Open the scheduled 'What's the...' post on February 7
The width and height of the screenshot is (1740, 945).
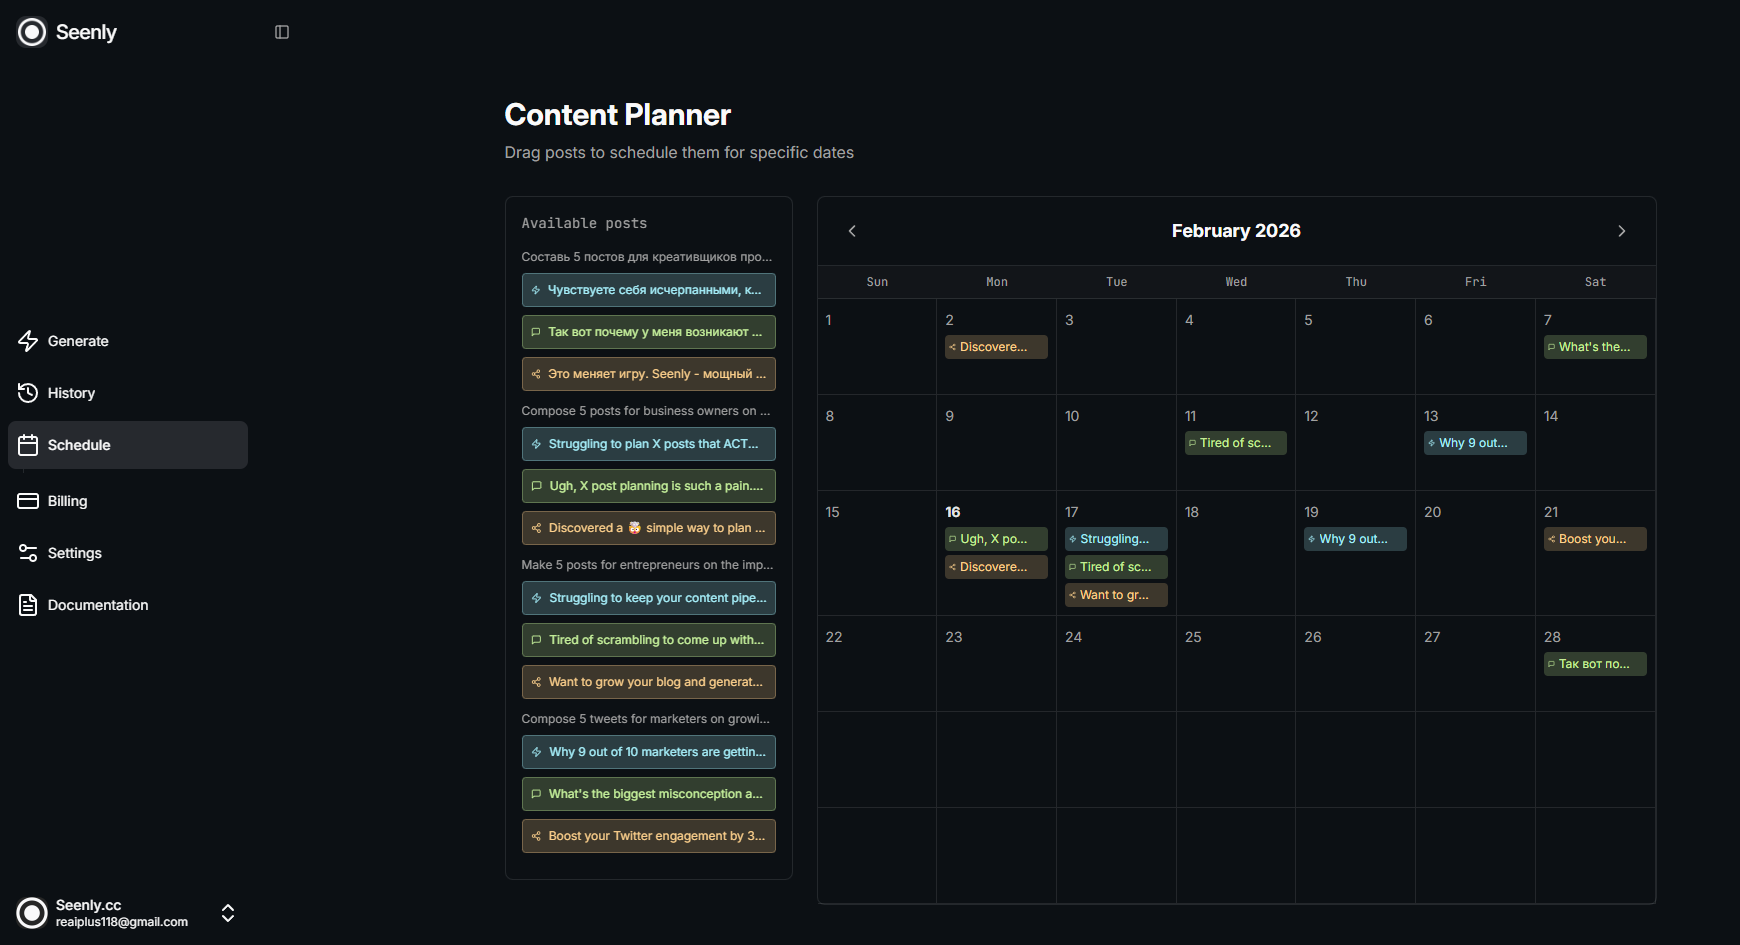pyautogui.click(x=1594, y=346)
